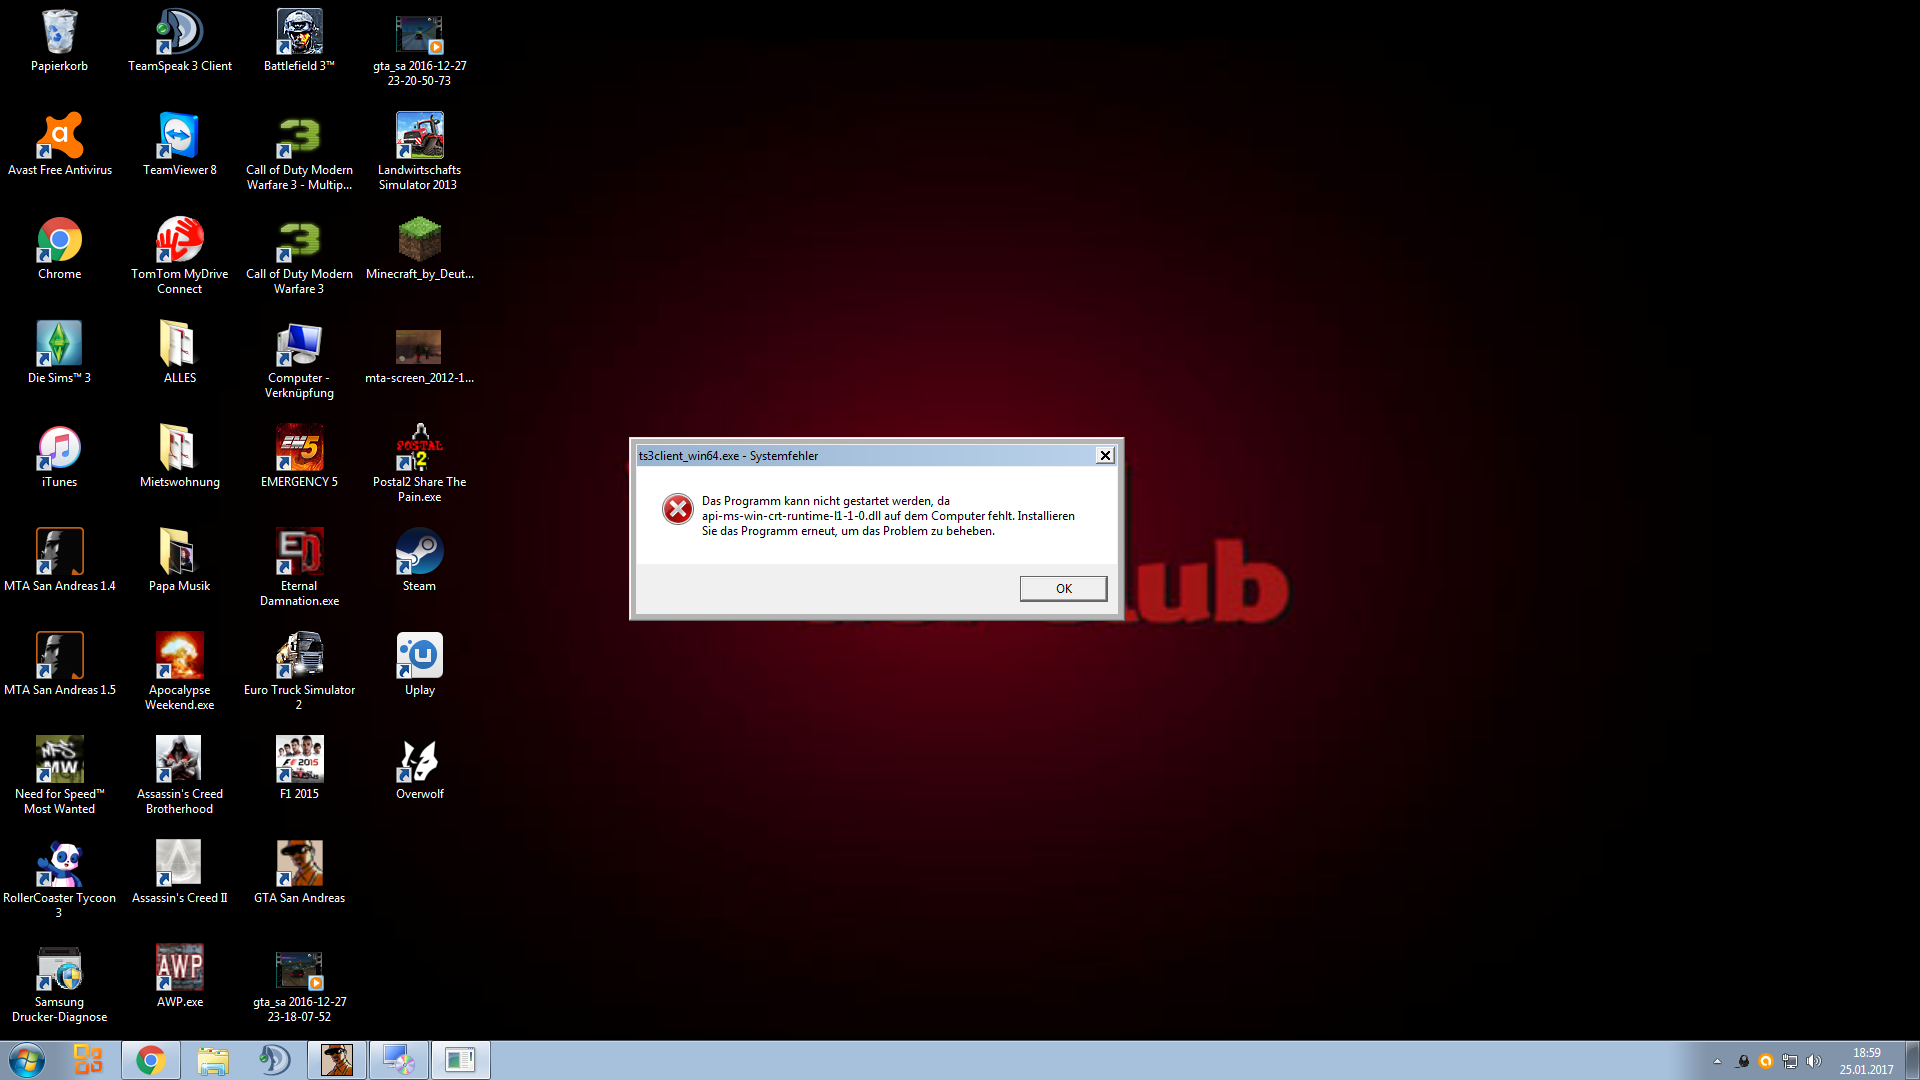Select Landwirtschafts Simulator 2013 shortcut

[x=419, y=152]
